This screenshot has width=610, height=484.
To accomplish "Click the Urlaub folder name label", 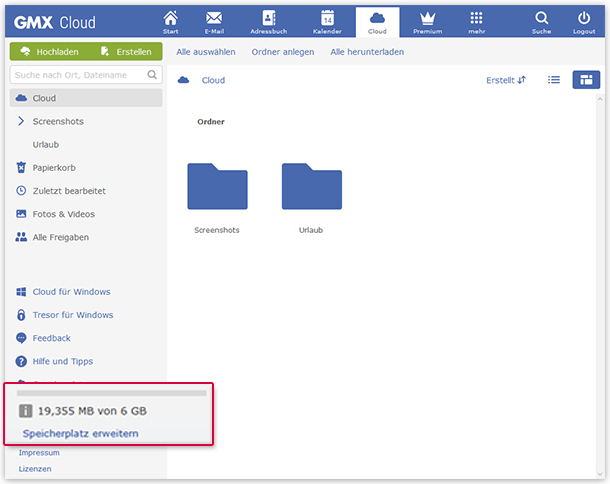I will pos(310,230).
